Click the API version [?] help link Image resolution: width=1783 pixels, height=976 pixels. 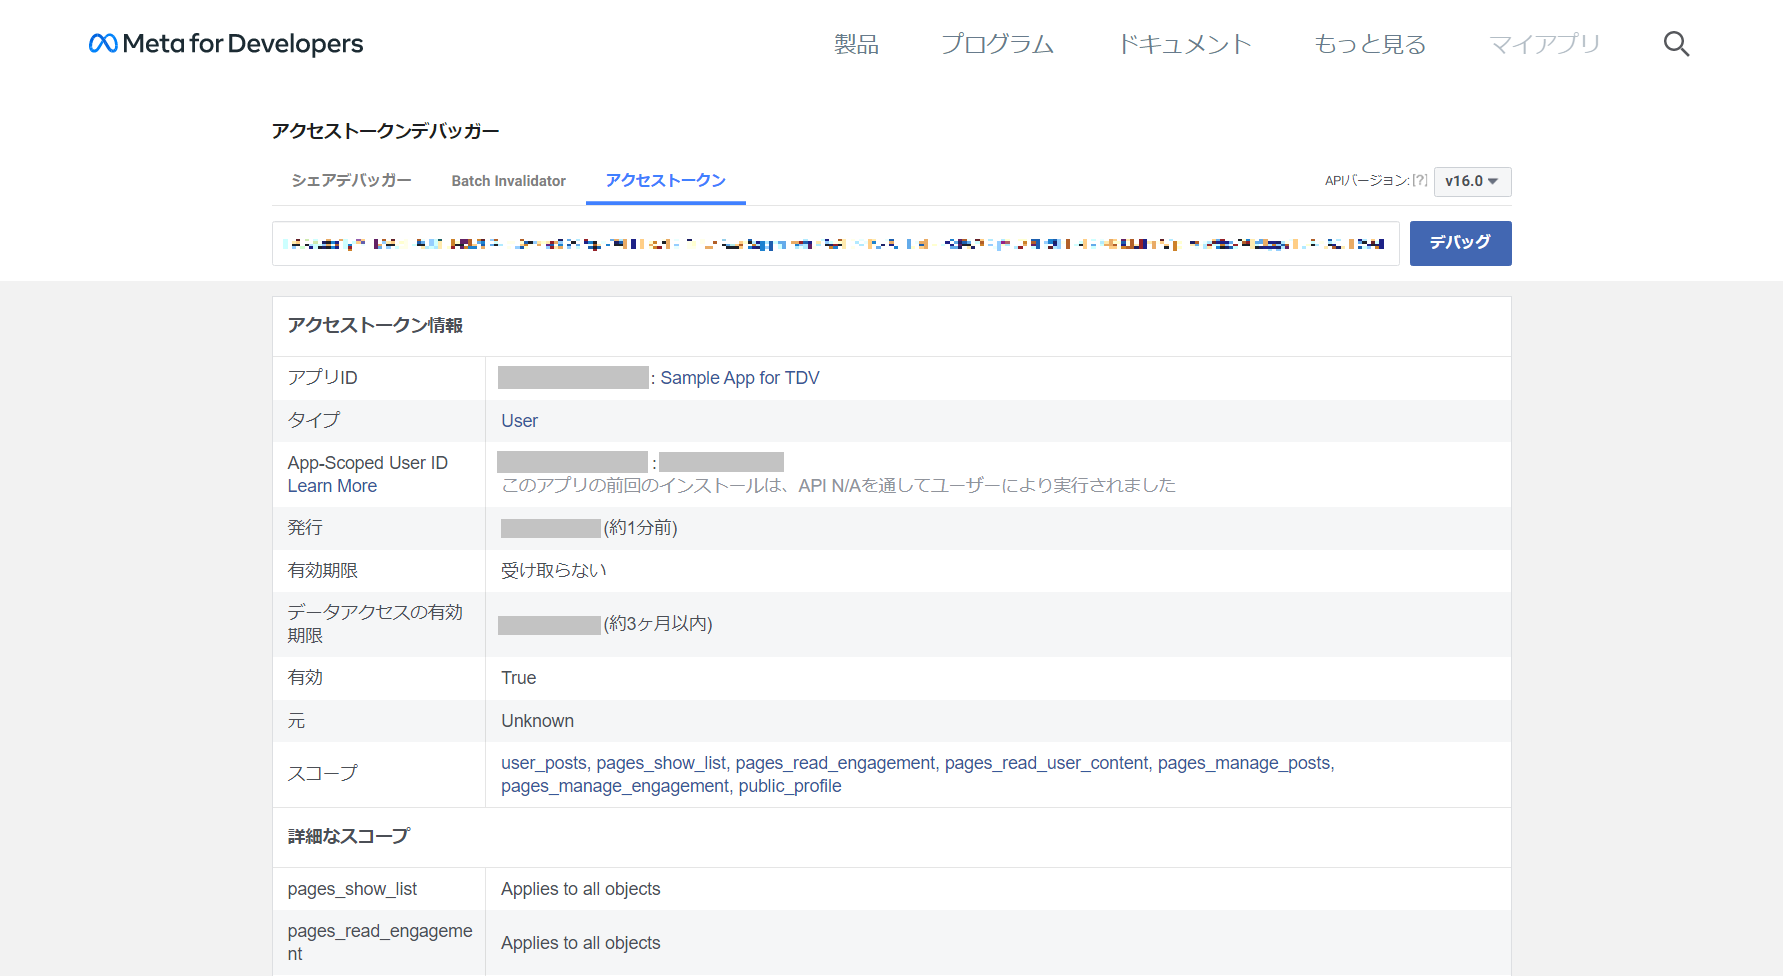tap(1420, 181)
